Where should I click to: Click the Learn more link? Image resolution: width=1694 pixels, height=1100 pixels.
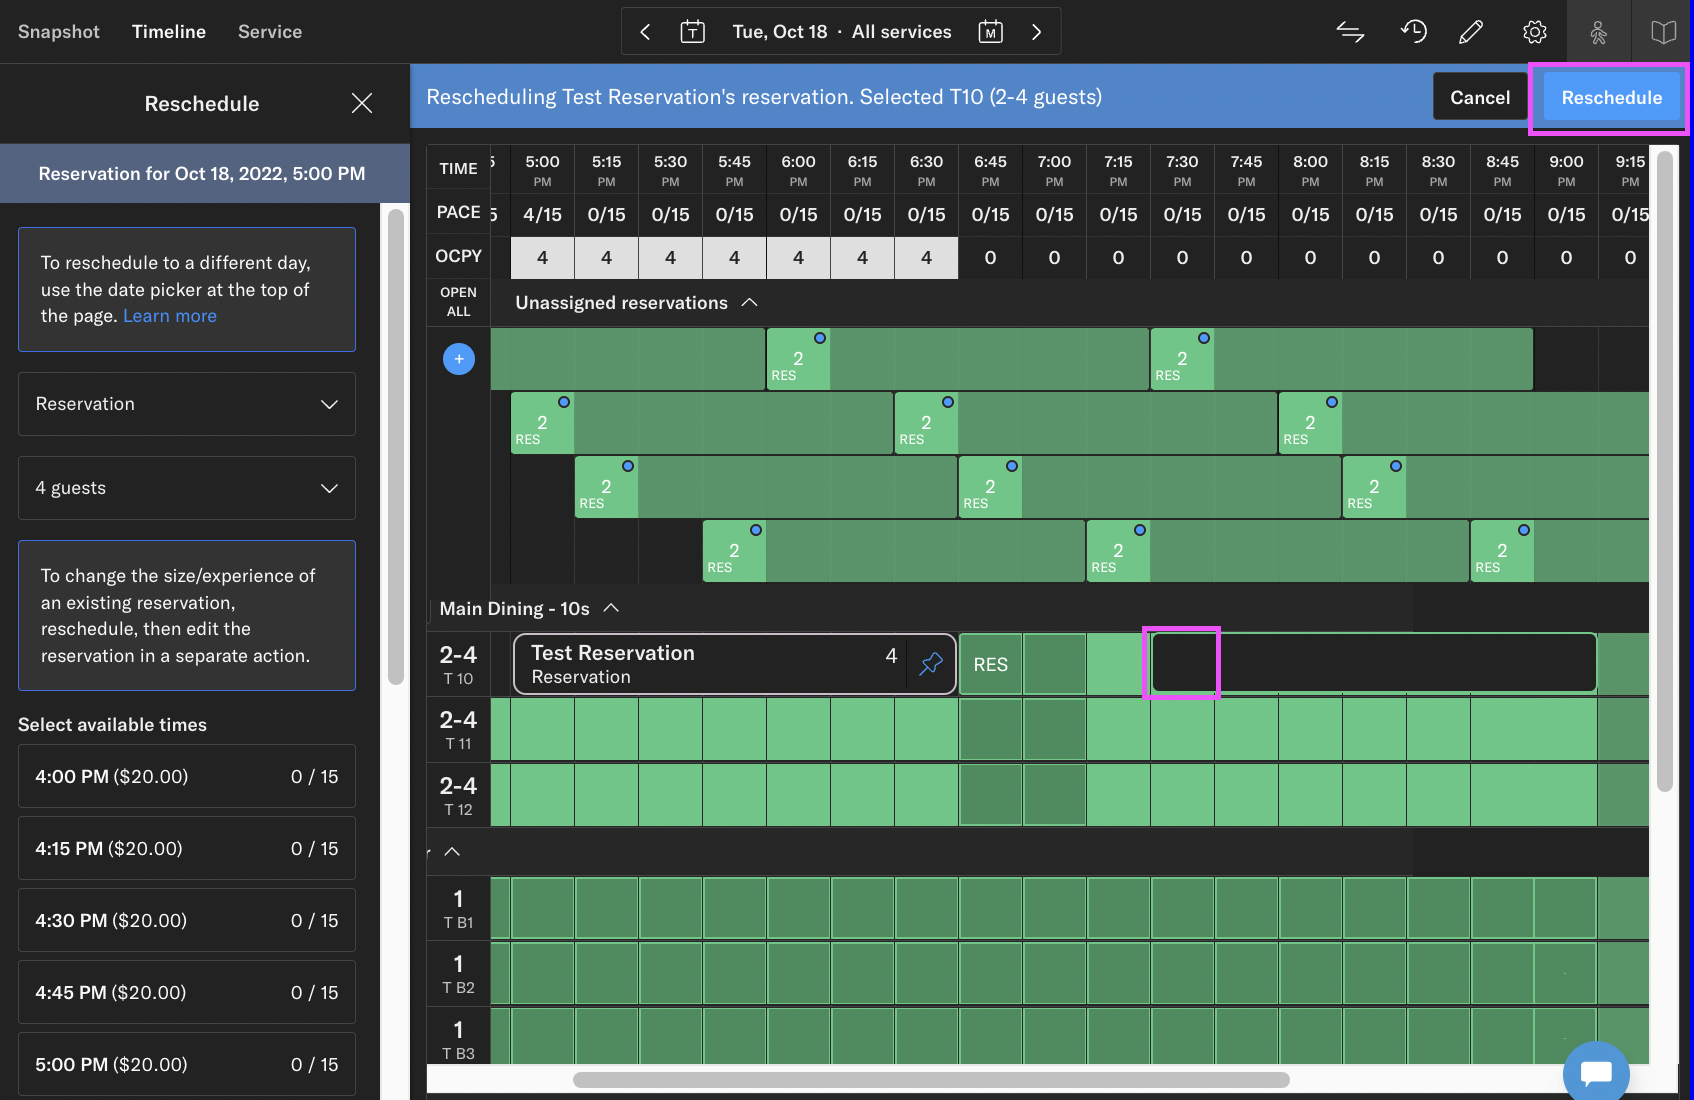[170, 316]
